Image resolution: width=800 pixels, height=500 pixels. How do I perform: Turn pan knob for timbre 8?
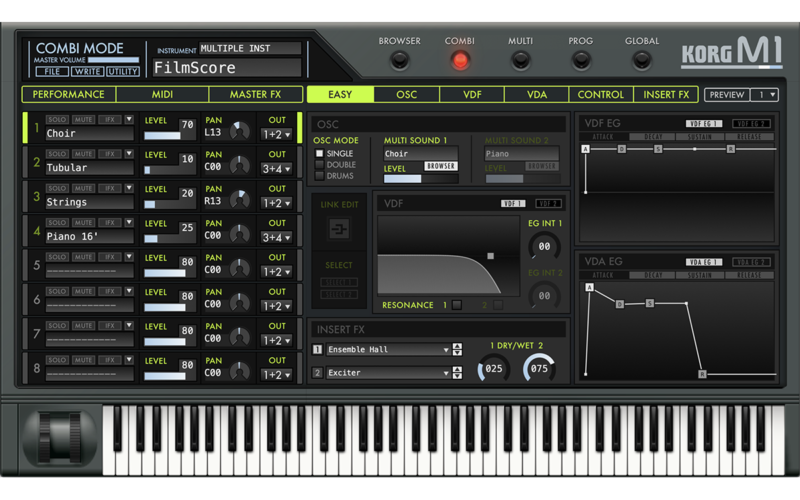pyautogui.click(x=239, y=371)
